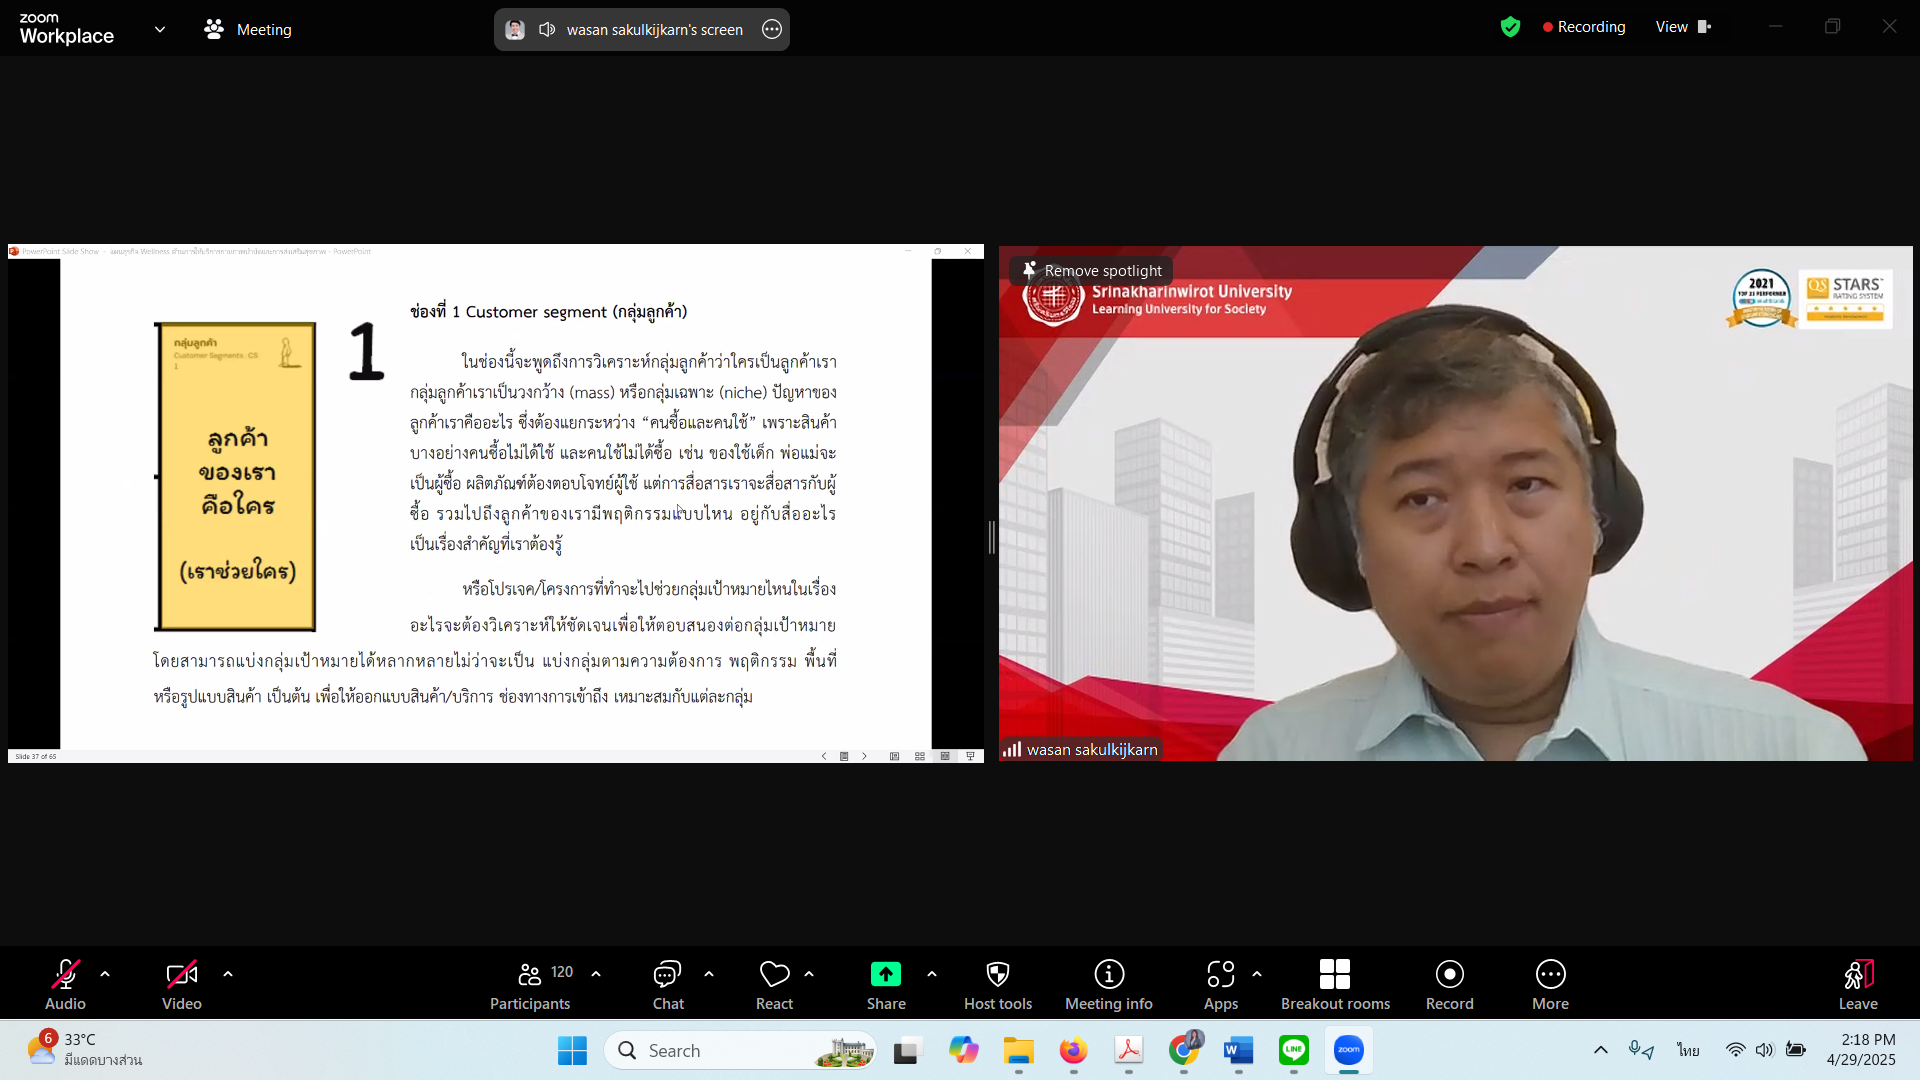
Task: Open the Apps icon
Action: point(1220,974)
